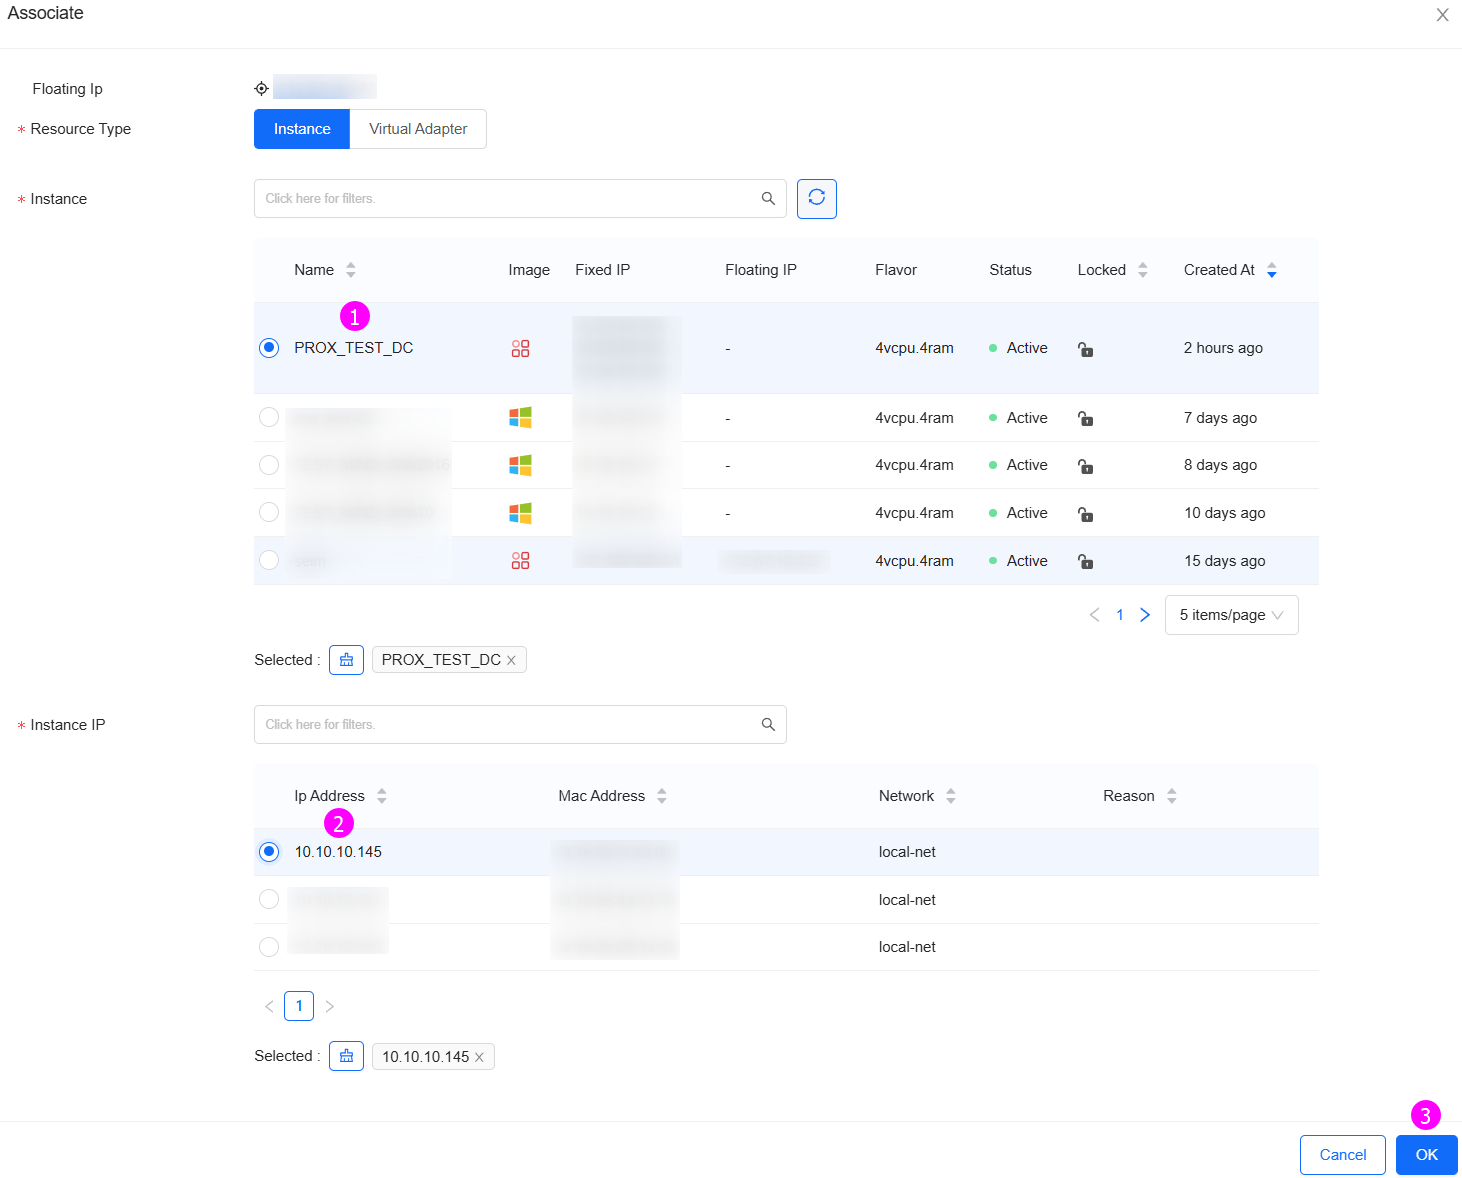The height and width of the screenshot is (1178, 1462).
Task: Click the image icon in 15 days ago row
Action: (x=520, y=560)
